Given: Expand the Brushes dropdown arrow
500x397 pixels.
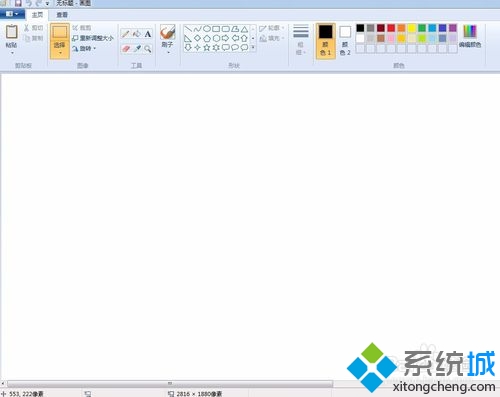Looking at the screenshot, I should pyautogui.click(x=168, y=52).
